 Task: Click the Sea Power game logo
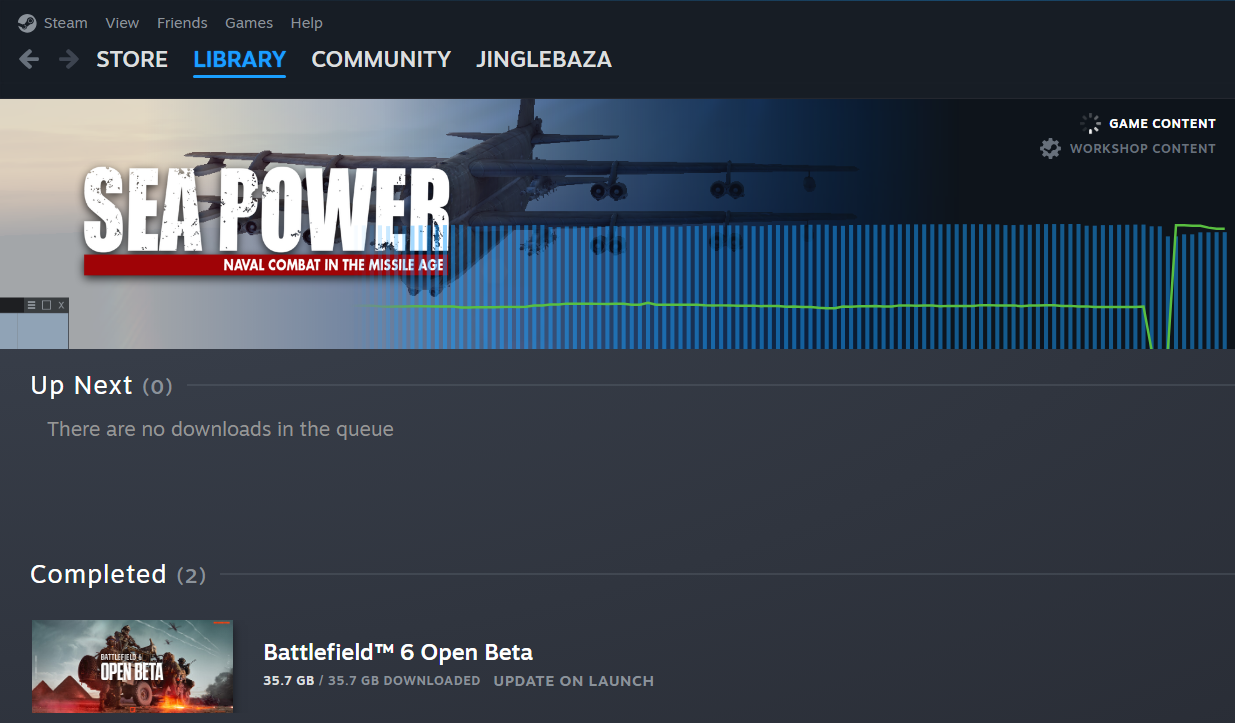[266, 222]
